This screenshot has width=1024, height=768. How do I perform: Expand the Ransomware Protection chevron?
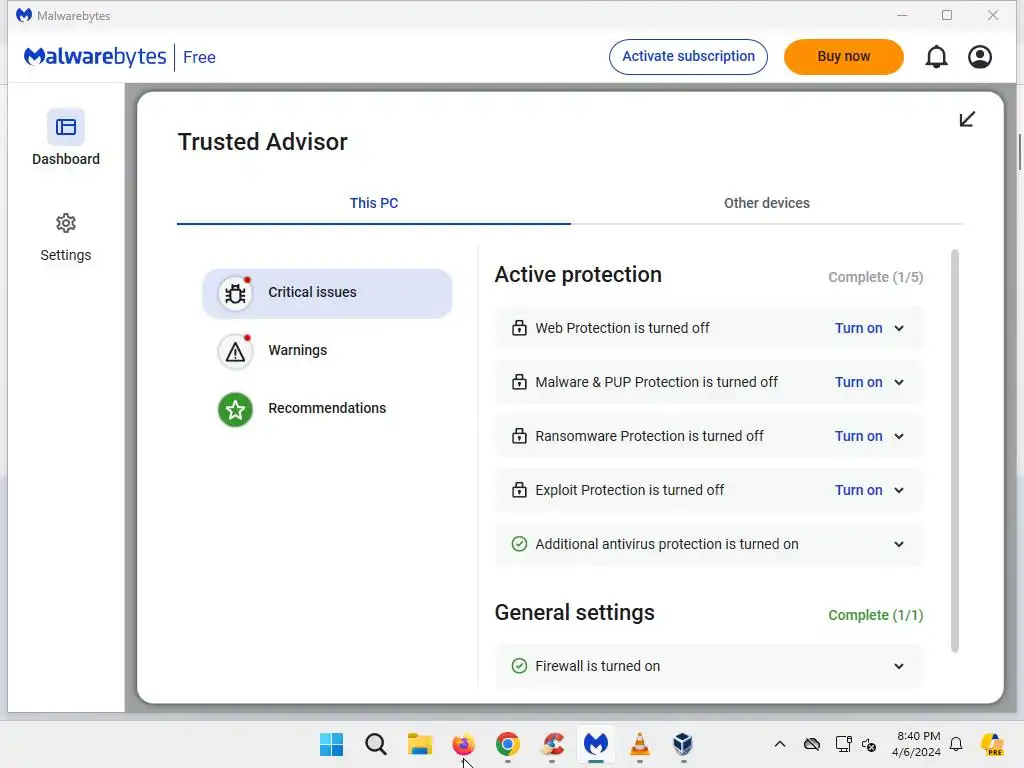899,436
